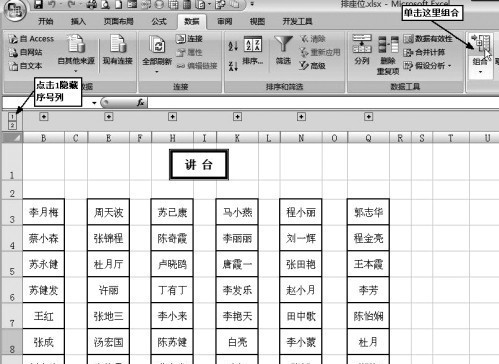Expand the 全部刷新 dropdown arrow
Viewport: 499px width, 364px height.
[x=157, y=71]
